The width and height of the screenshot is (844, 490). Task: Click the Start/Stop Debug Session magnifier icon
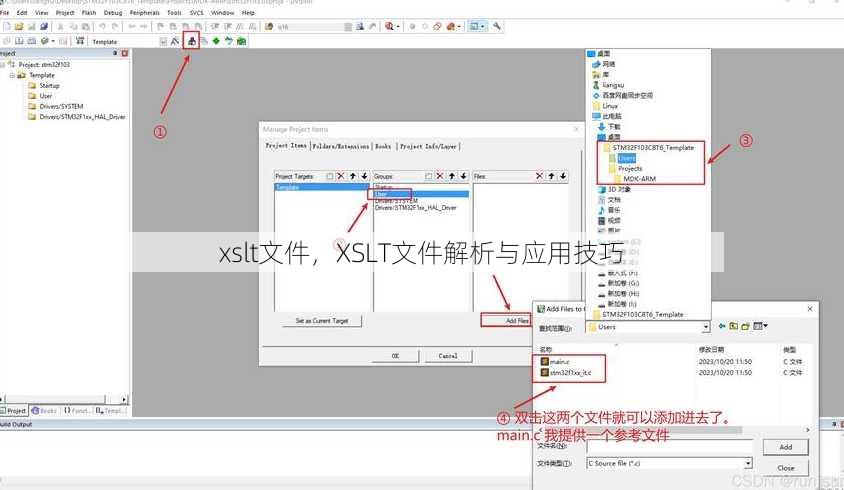(389, 26)
